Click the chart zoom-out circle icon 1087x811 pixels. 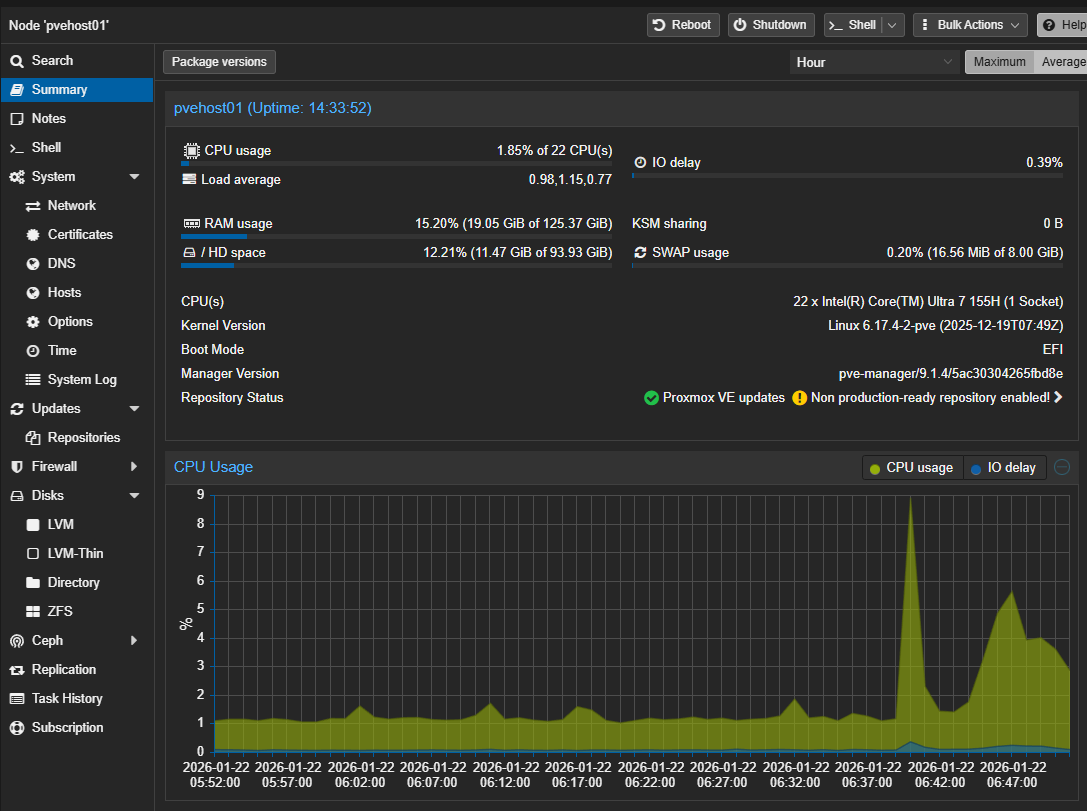pos(1062,467)
